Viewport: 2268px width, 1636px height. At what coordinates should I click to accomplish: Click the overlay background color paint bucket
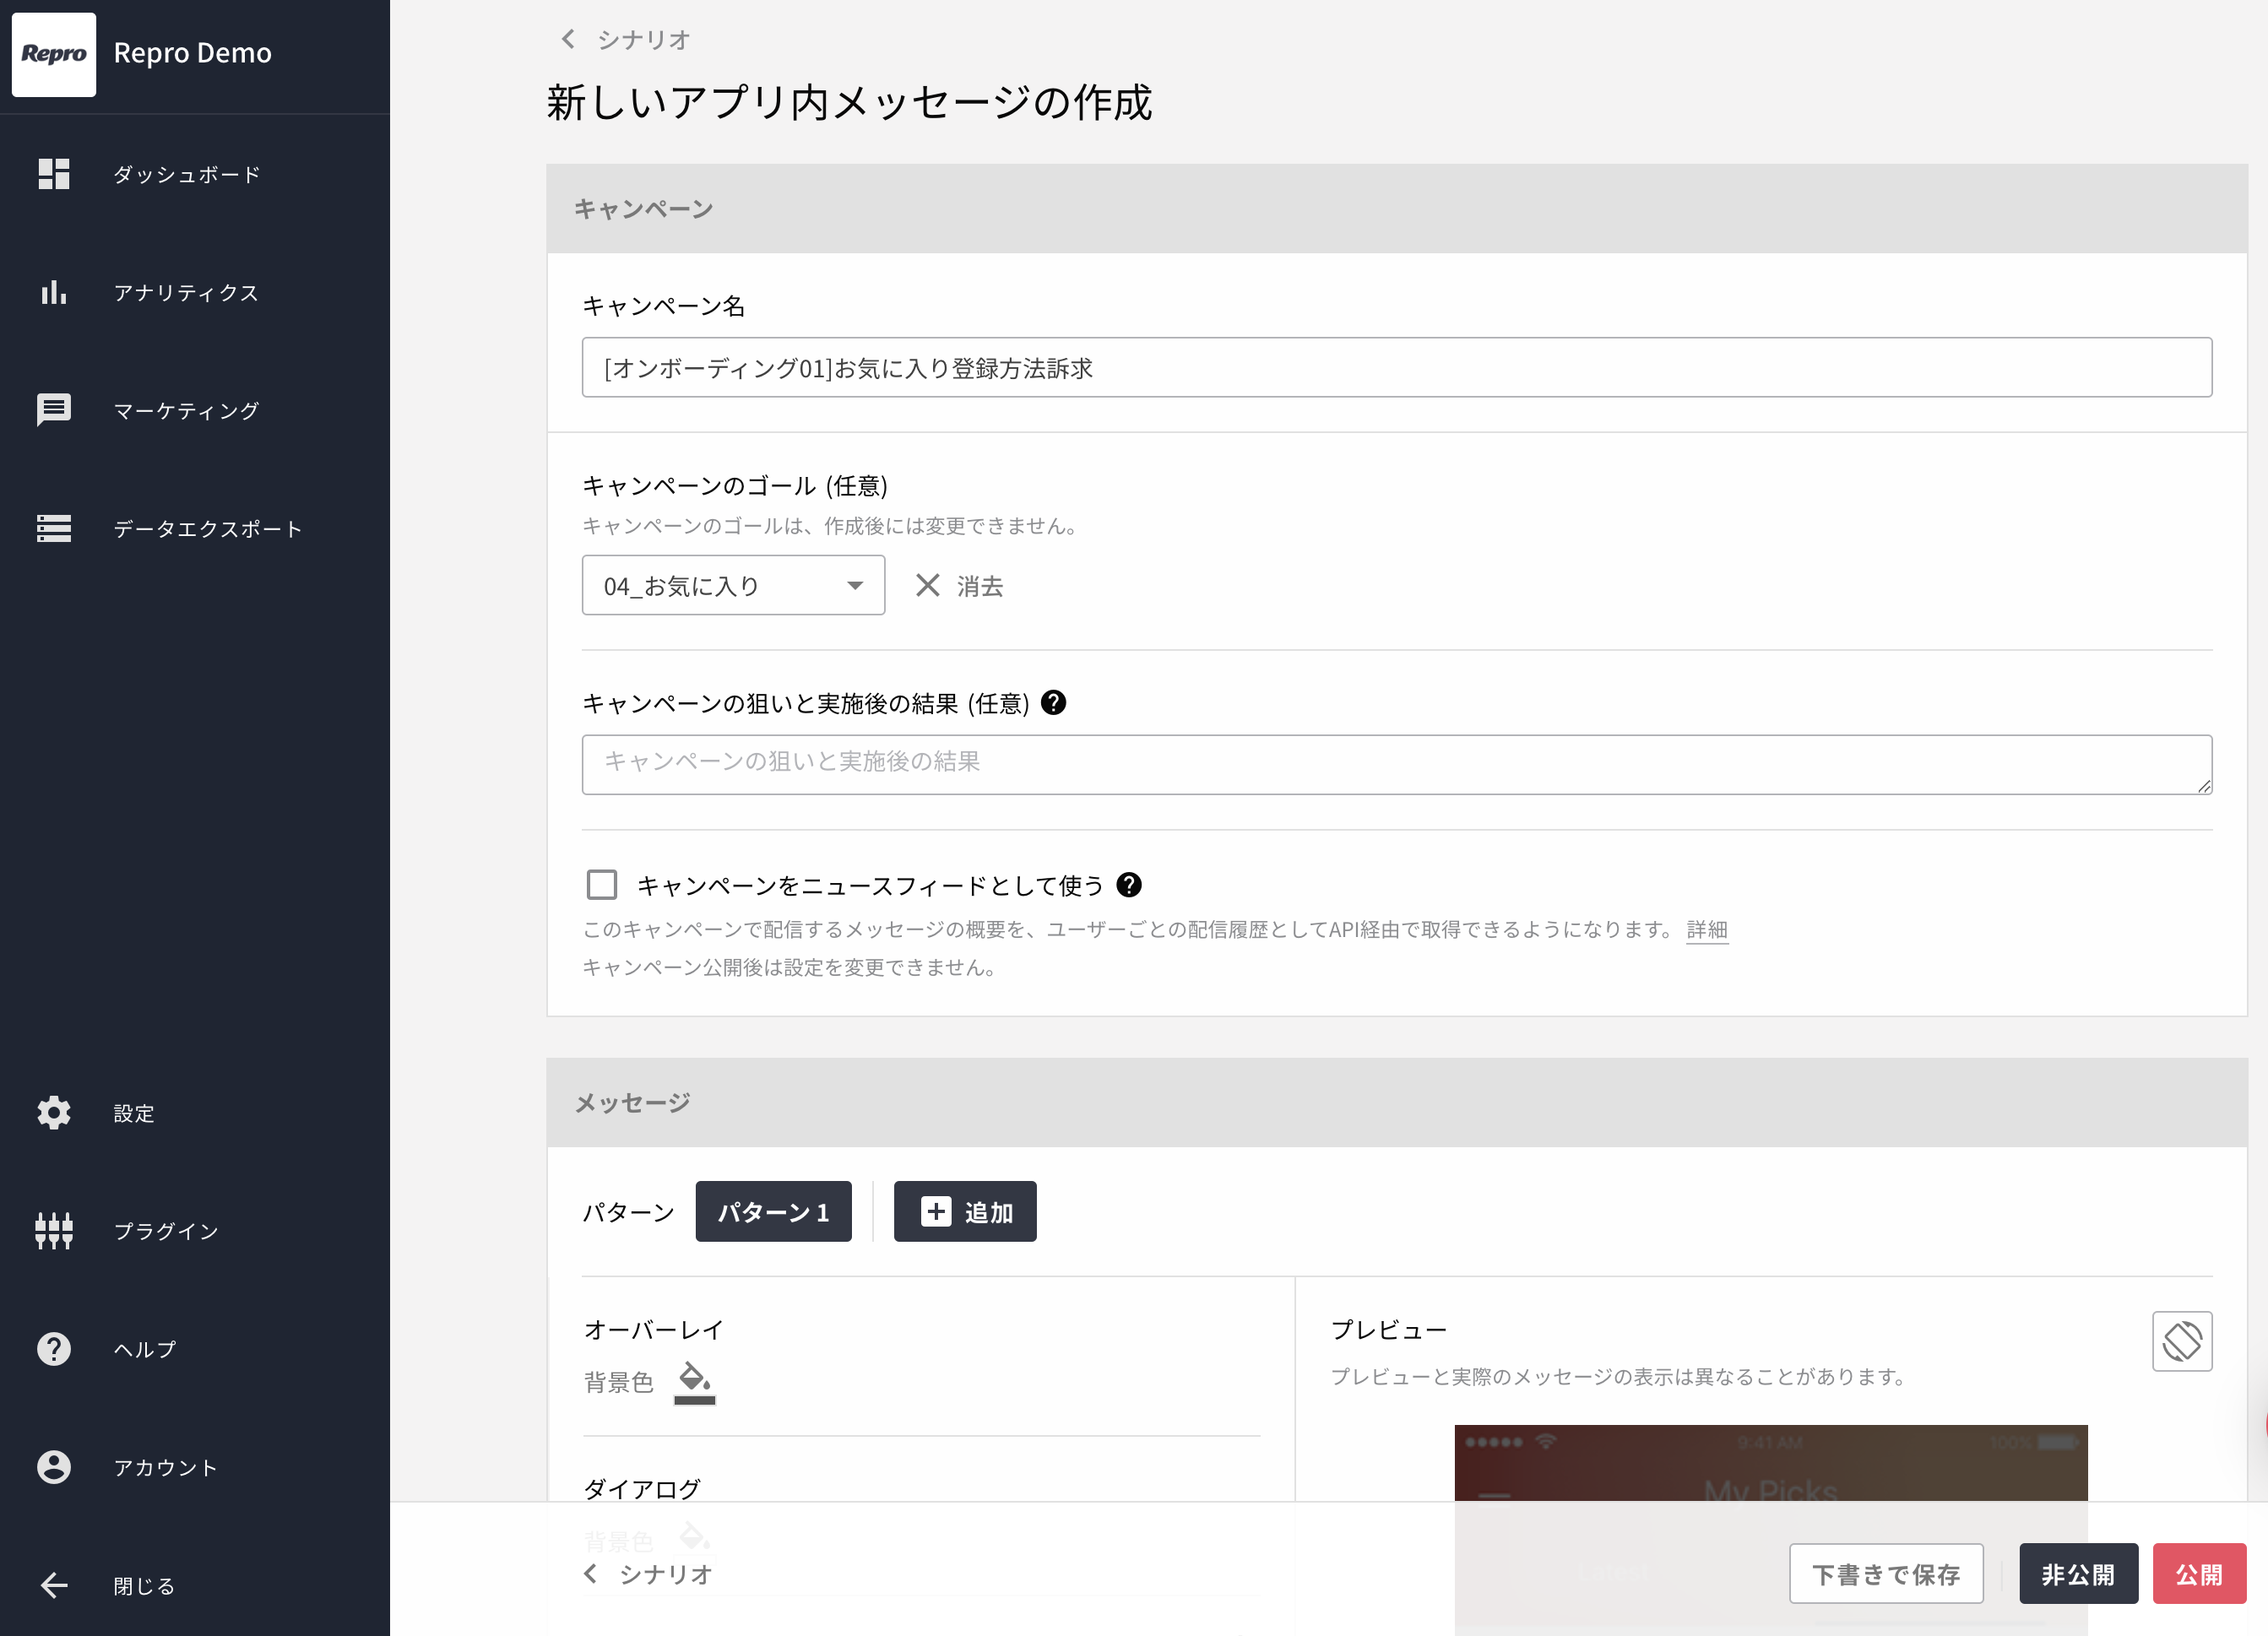(695, 1383)
